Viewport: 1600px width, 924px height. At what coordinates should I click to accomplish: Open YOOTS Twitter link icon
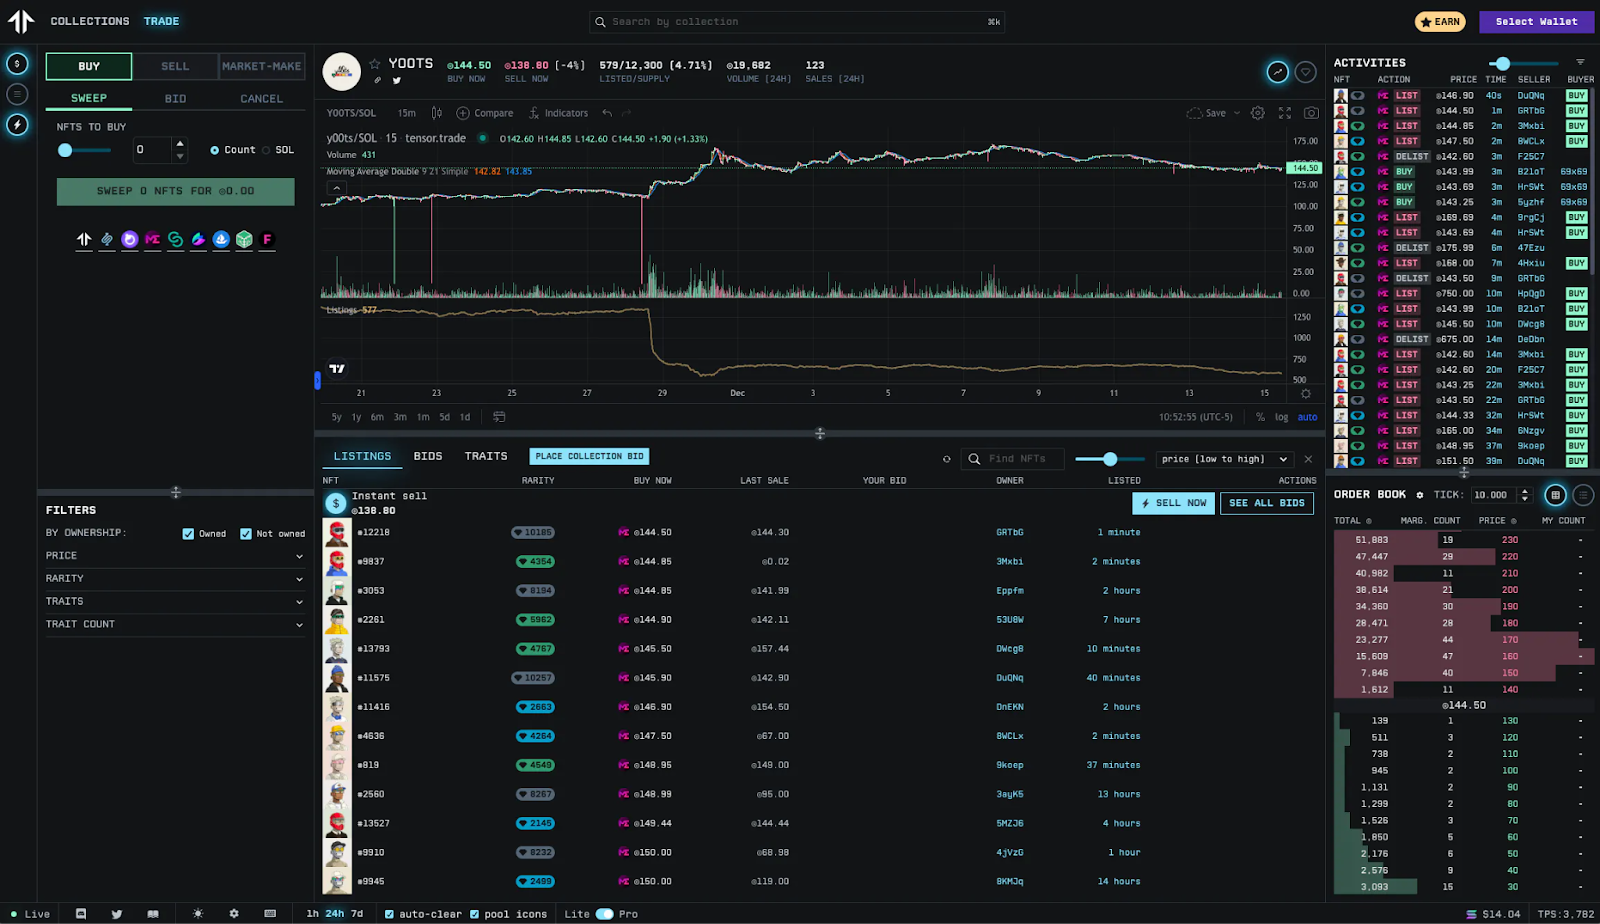coord(397,80)
